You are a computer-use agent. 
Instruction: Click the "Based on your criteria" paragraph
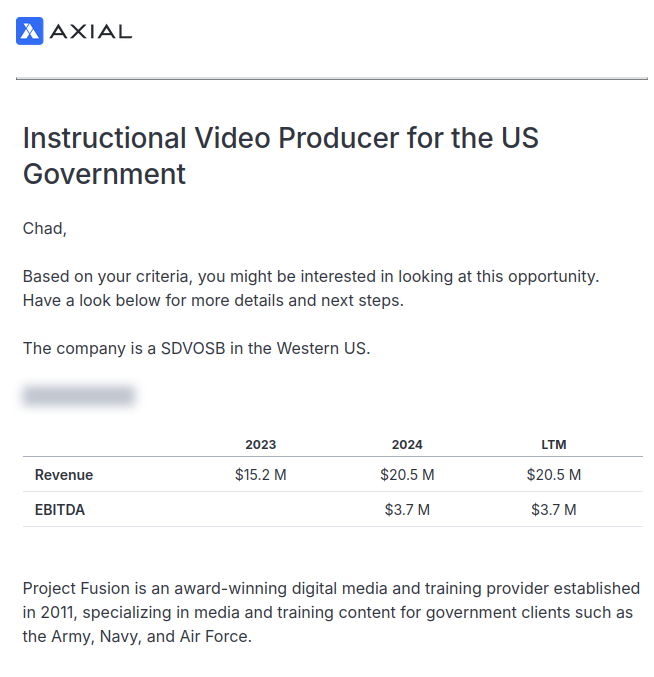tap(311, 288)
